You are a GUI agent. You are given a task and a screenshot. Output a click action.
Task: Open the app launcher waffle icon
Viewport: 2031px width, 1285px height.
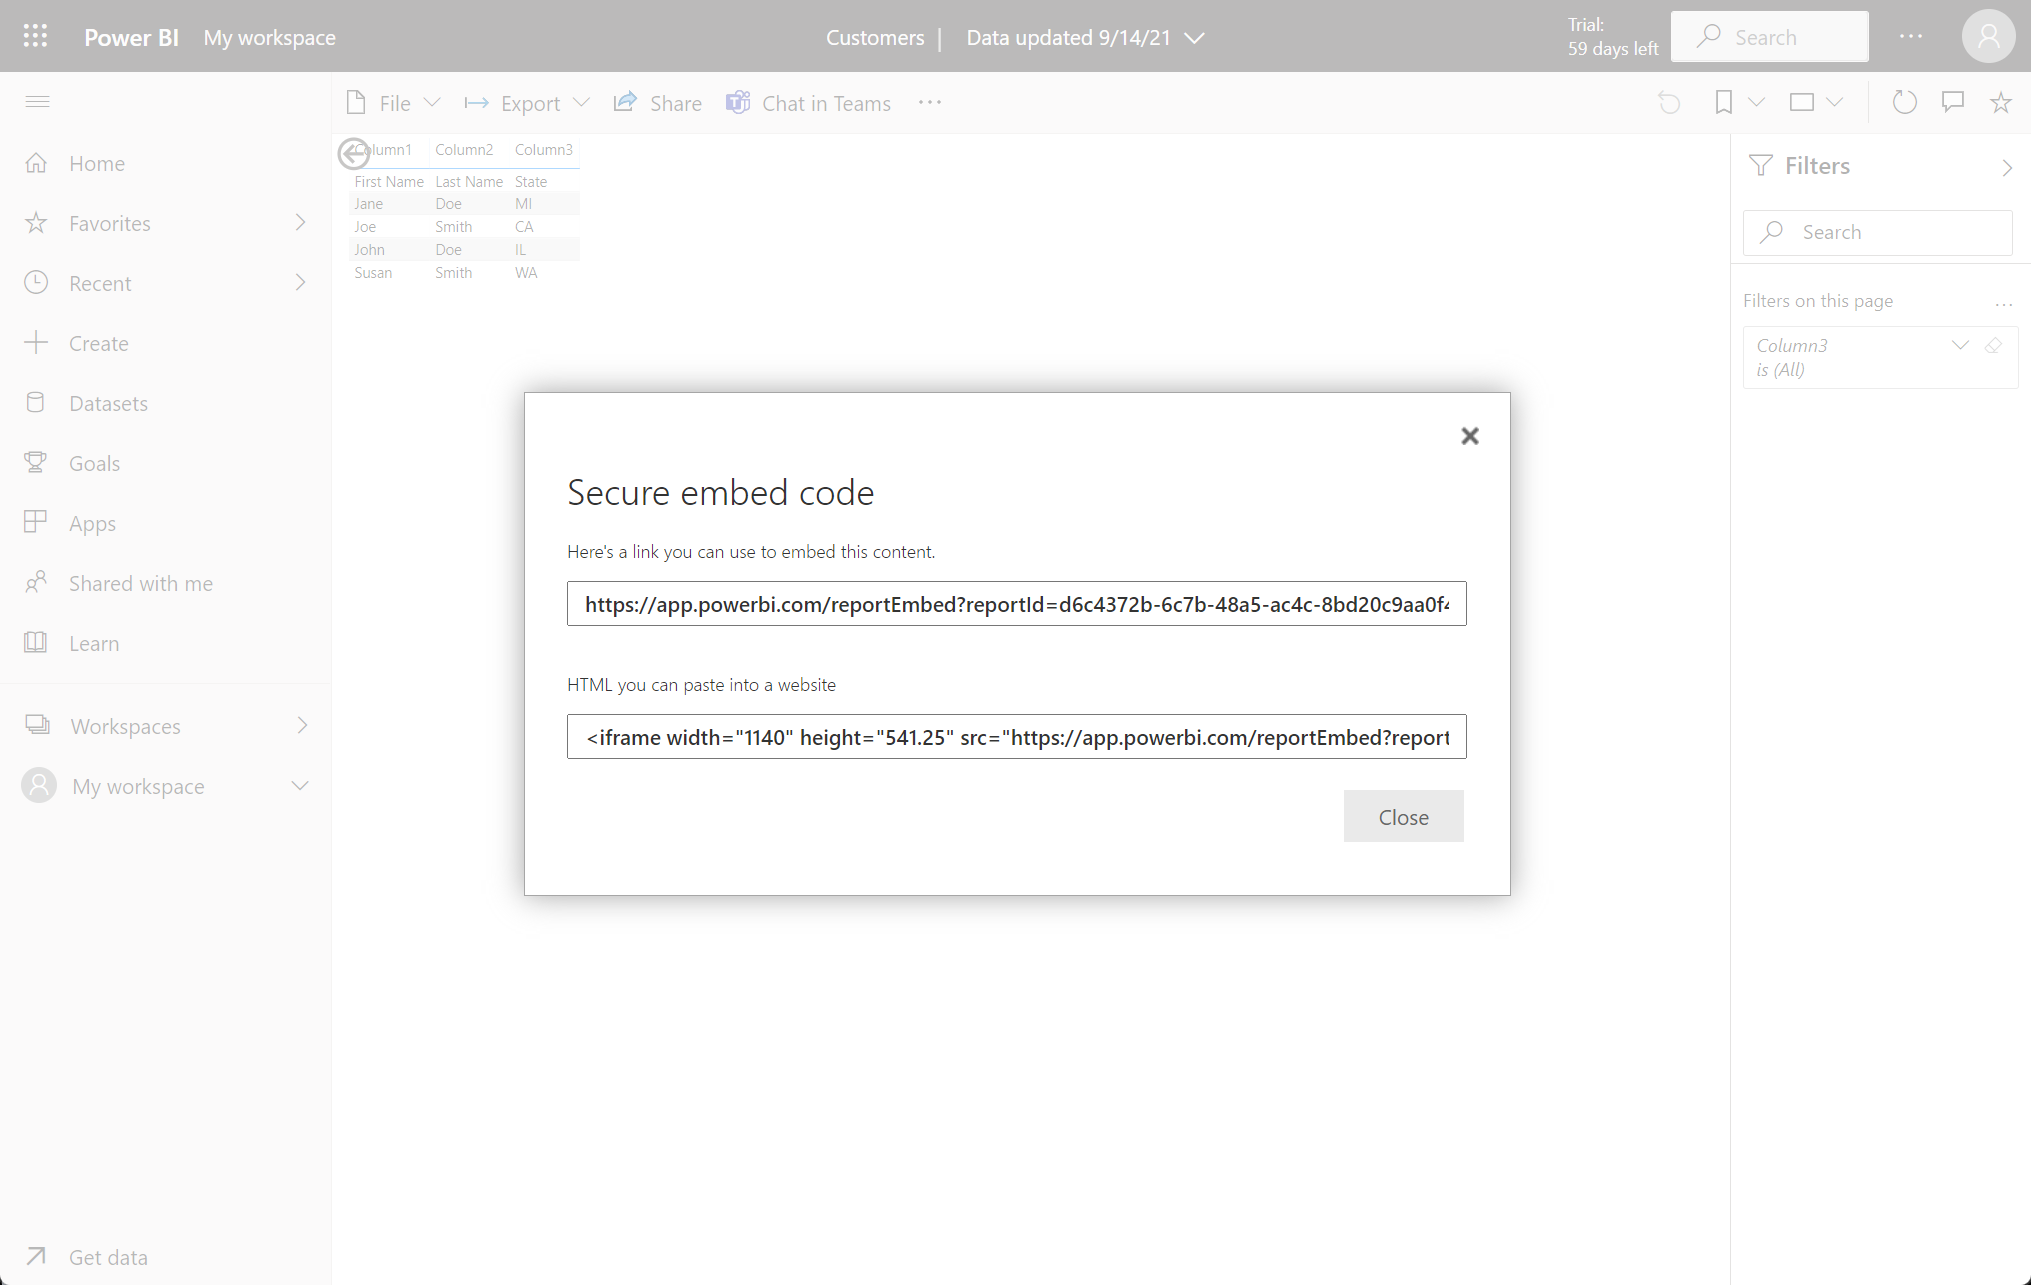[x=35, y=37]
